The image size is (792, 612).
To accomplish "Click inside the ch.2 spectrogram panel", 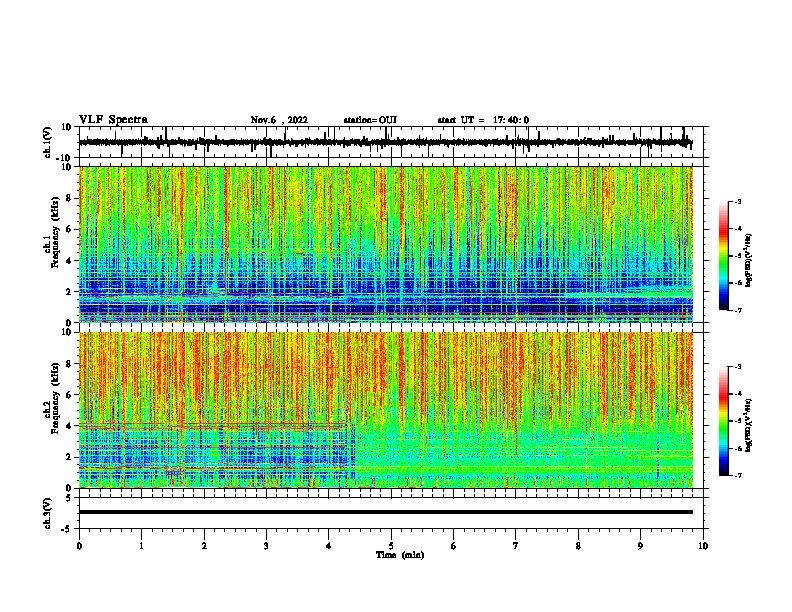I will [386, 410].
